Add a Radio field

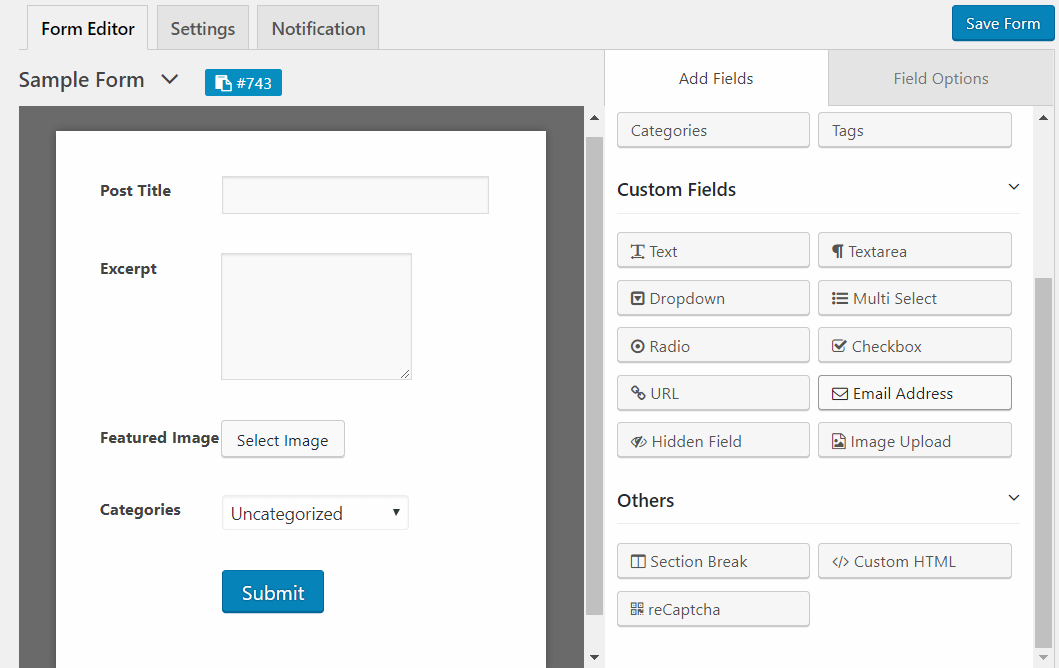[x=713, y=346]
